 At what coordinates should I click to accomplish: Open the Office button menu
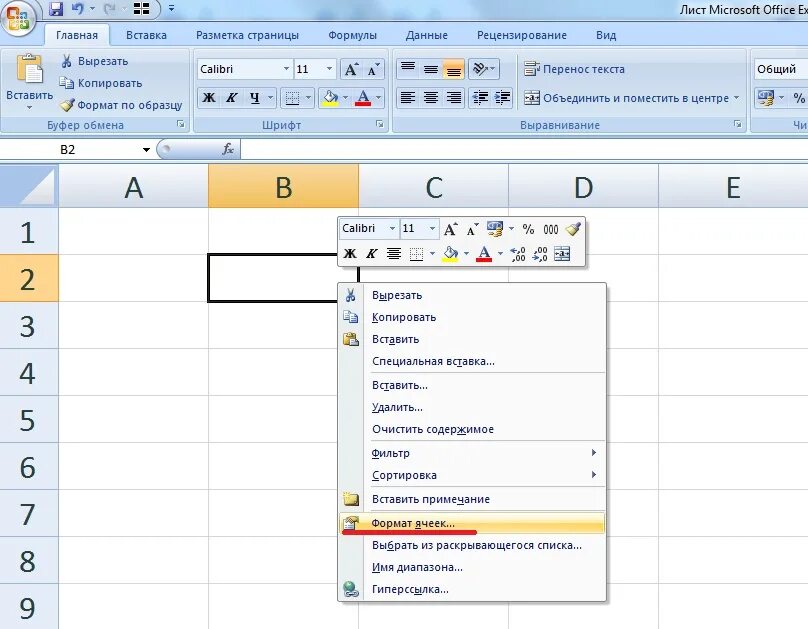pyautogui.click(x=18, y=18)
